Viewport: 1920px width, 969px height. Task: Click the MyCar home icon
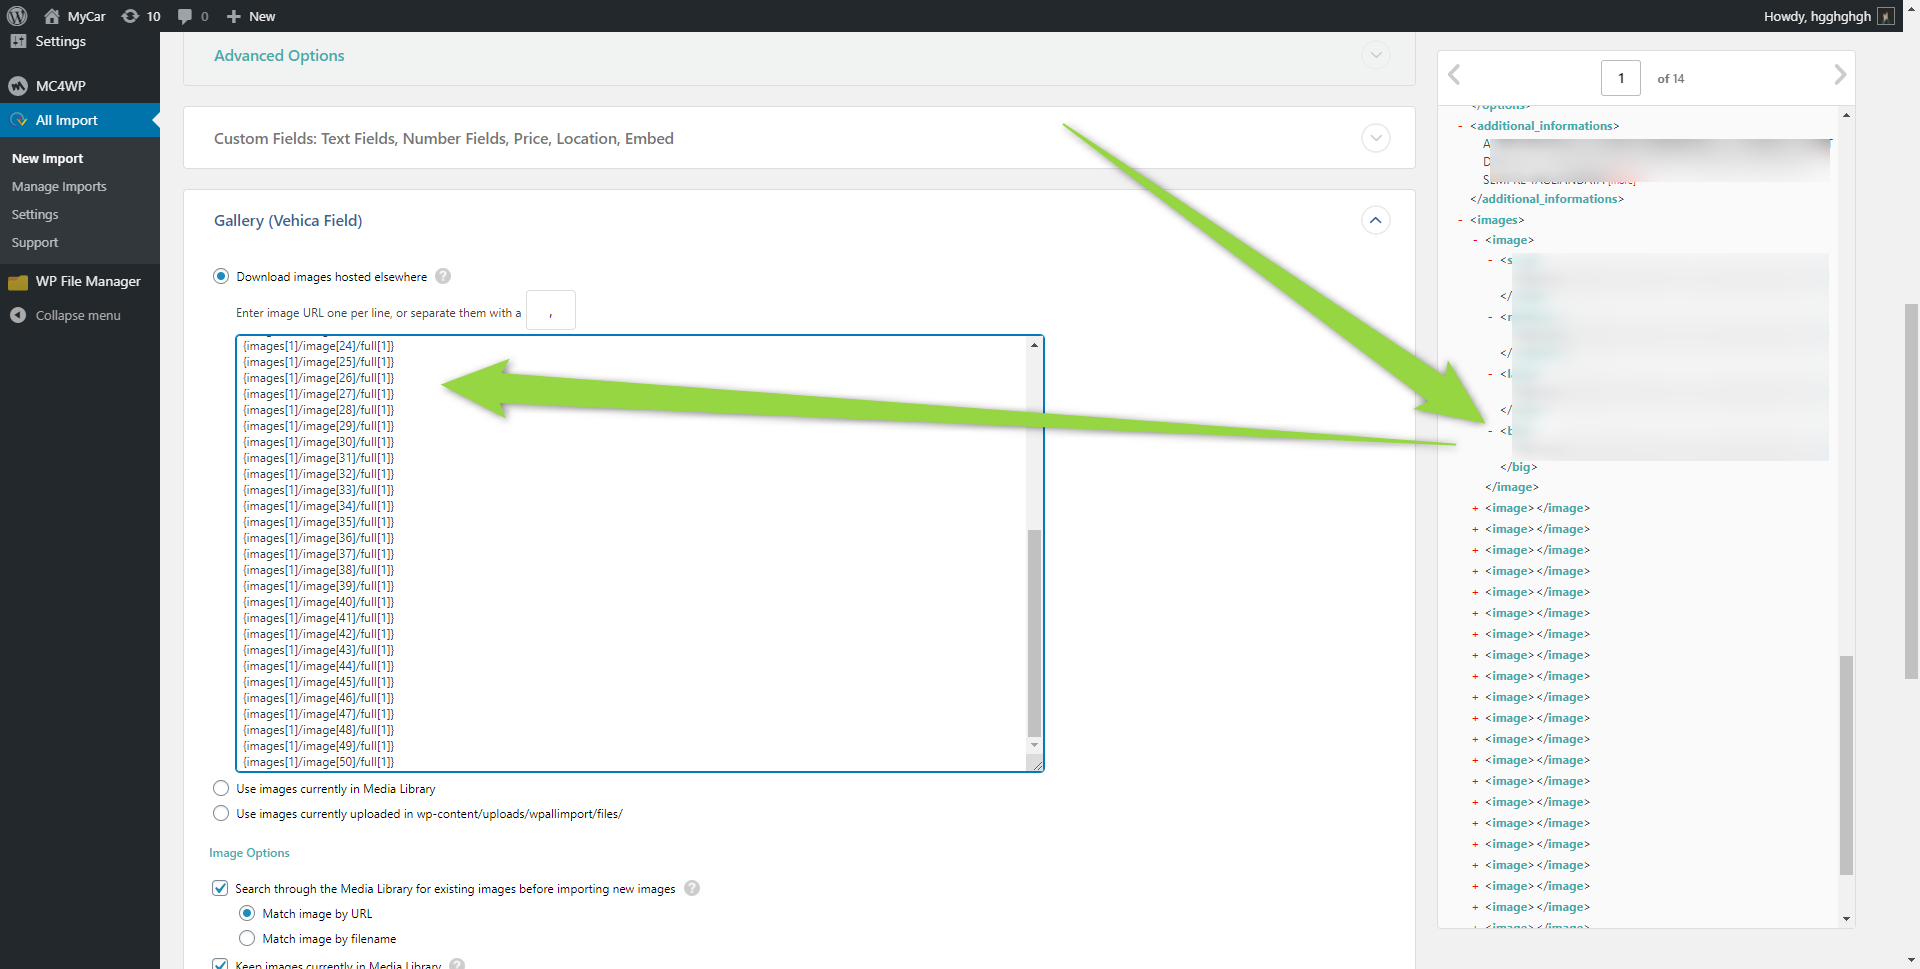[52, 16]
